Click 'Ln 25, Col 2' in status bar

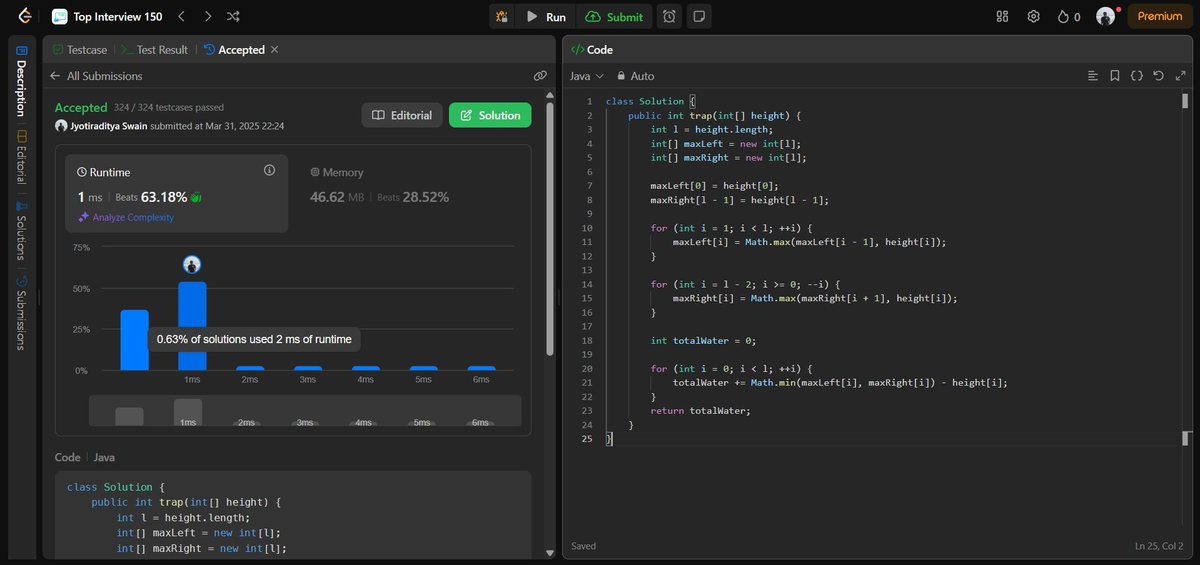coord(1159,546)
